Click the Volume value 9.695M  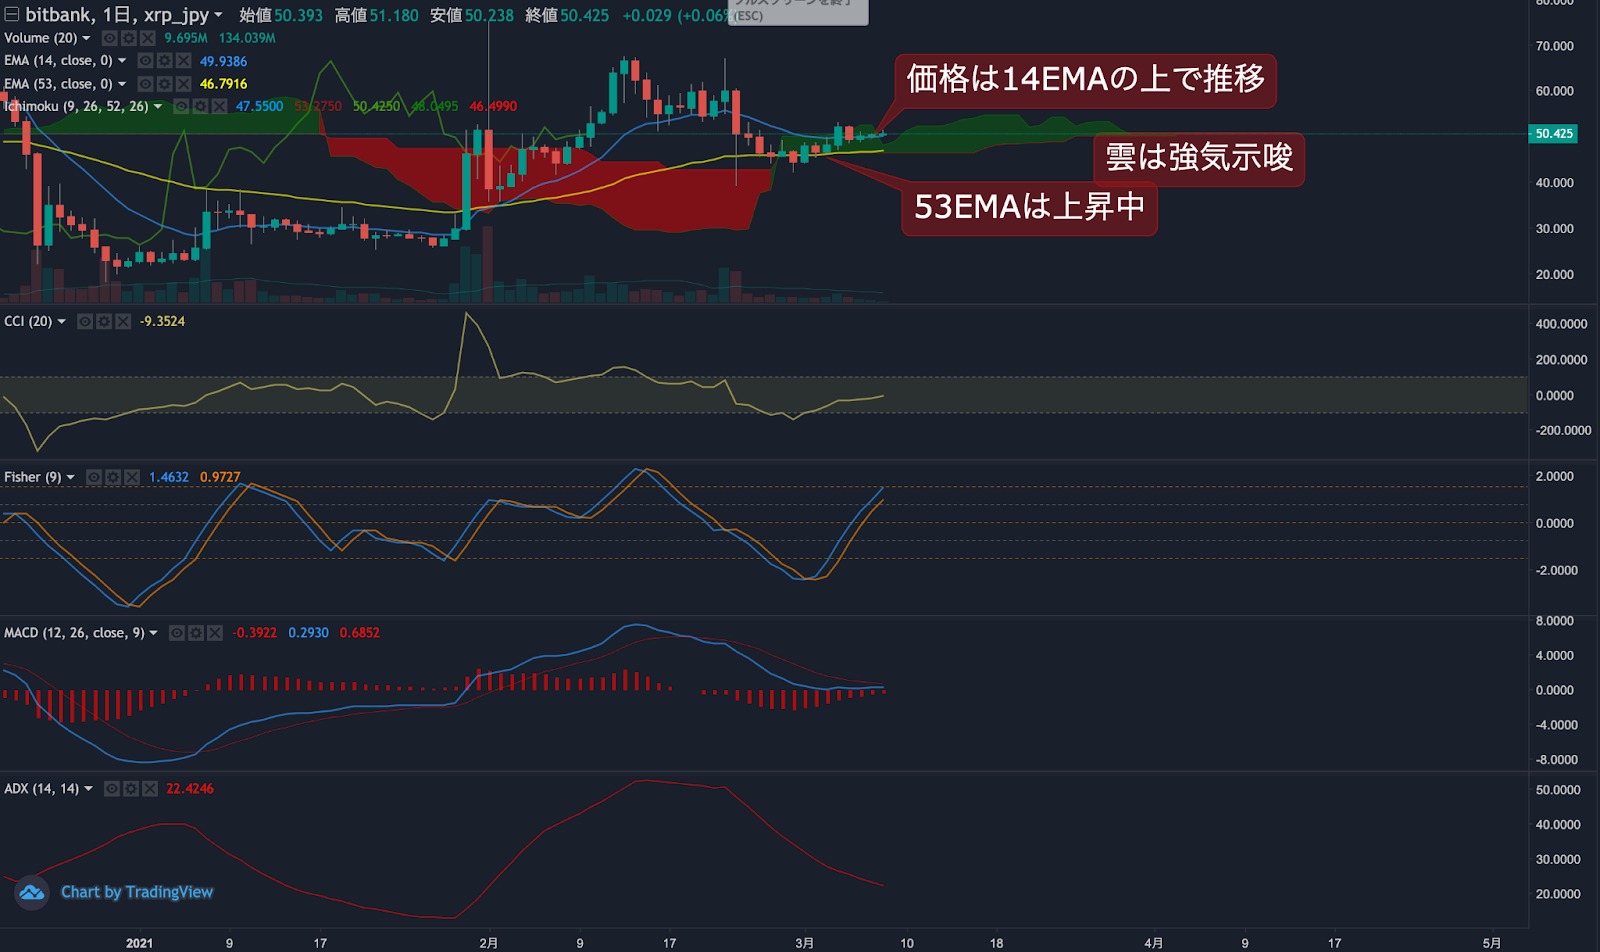click(186, 38)
